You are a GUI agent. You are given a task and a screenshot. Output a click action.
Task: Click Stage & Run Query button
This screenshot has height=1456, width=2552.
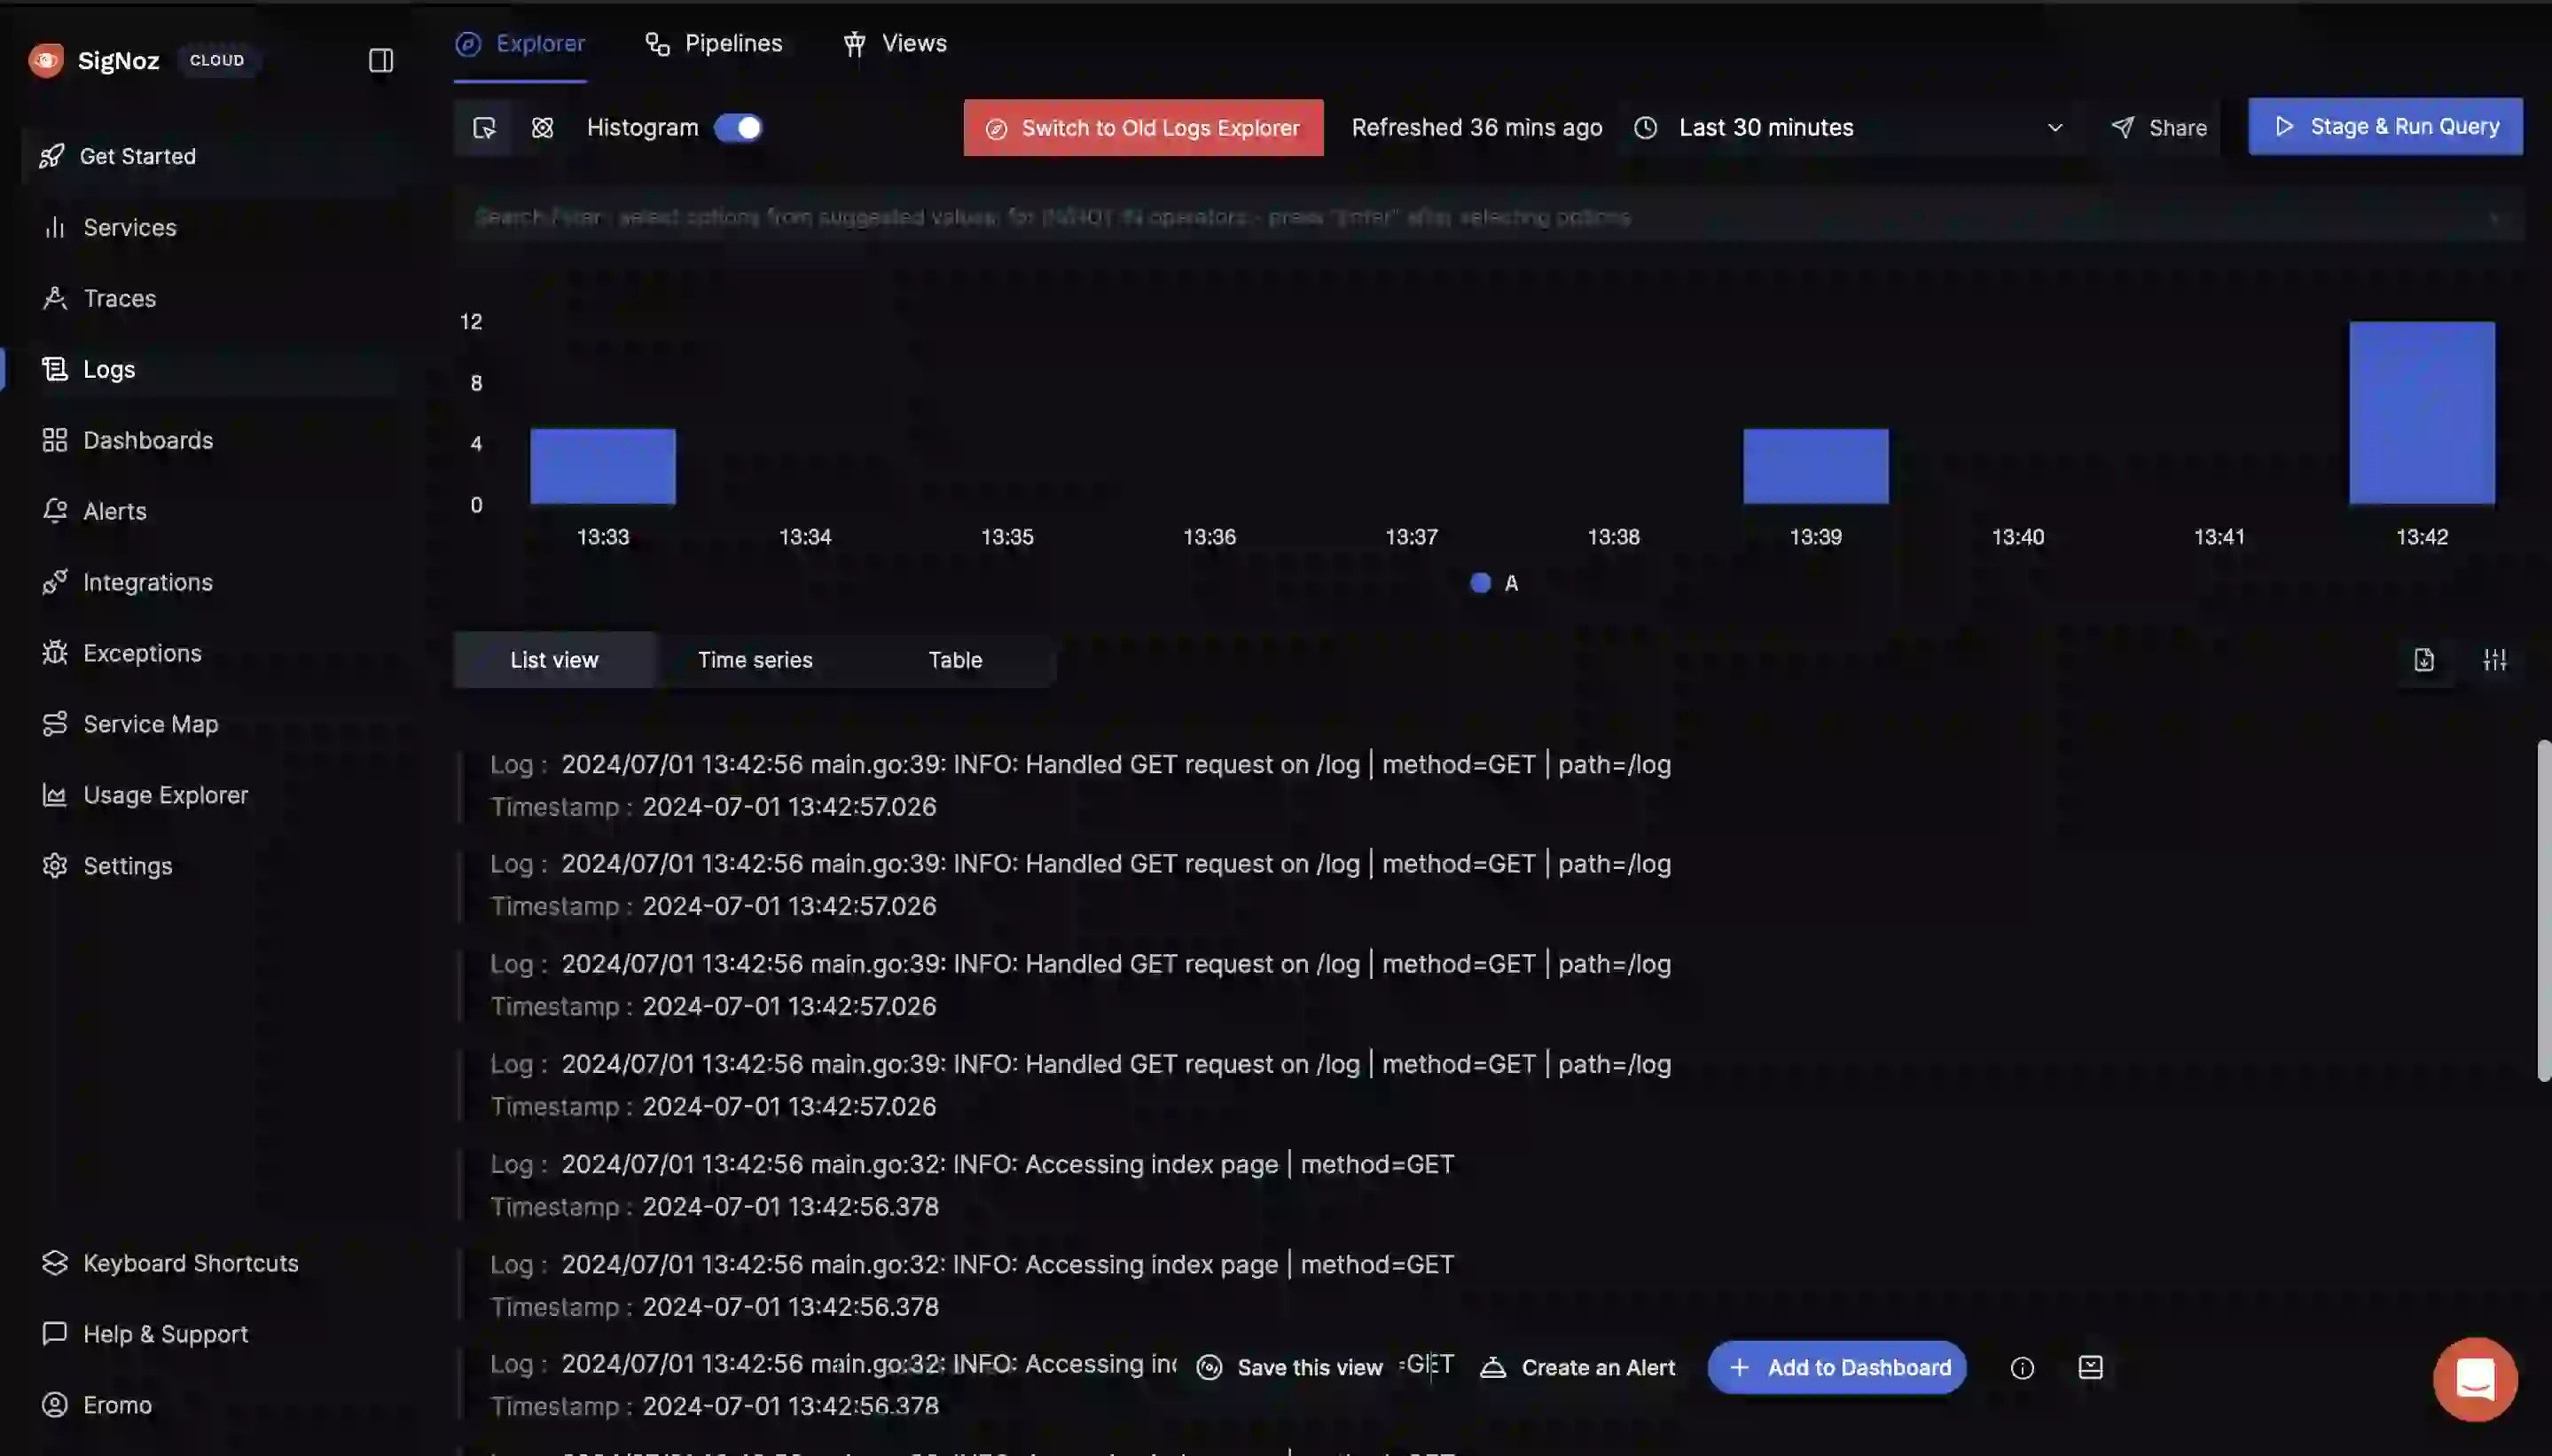click(x=2385, y=126)
